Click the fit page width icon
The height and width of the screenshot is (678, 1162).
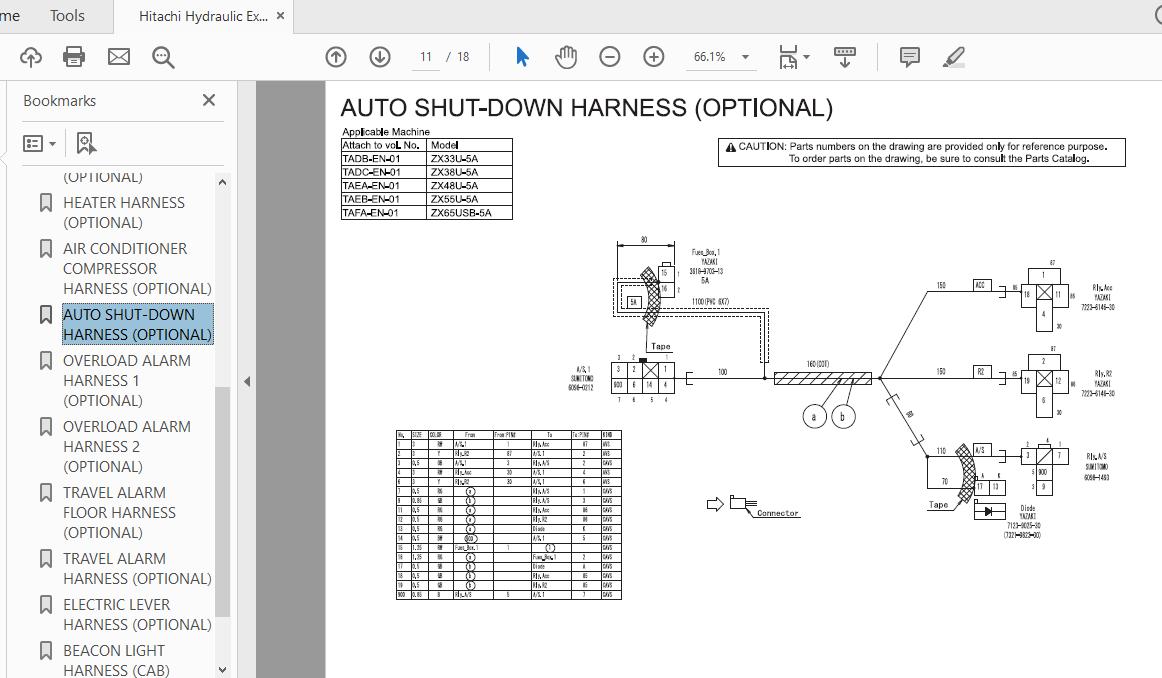tap(788, 57)
